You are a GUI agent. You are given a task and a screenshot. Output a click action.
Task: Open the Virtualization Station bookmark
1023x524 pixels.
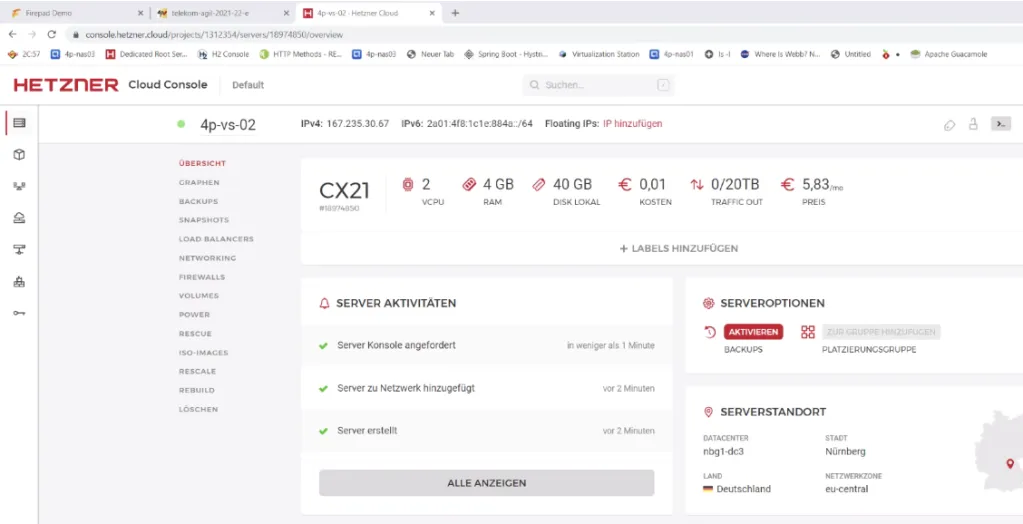(599, 54)
